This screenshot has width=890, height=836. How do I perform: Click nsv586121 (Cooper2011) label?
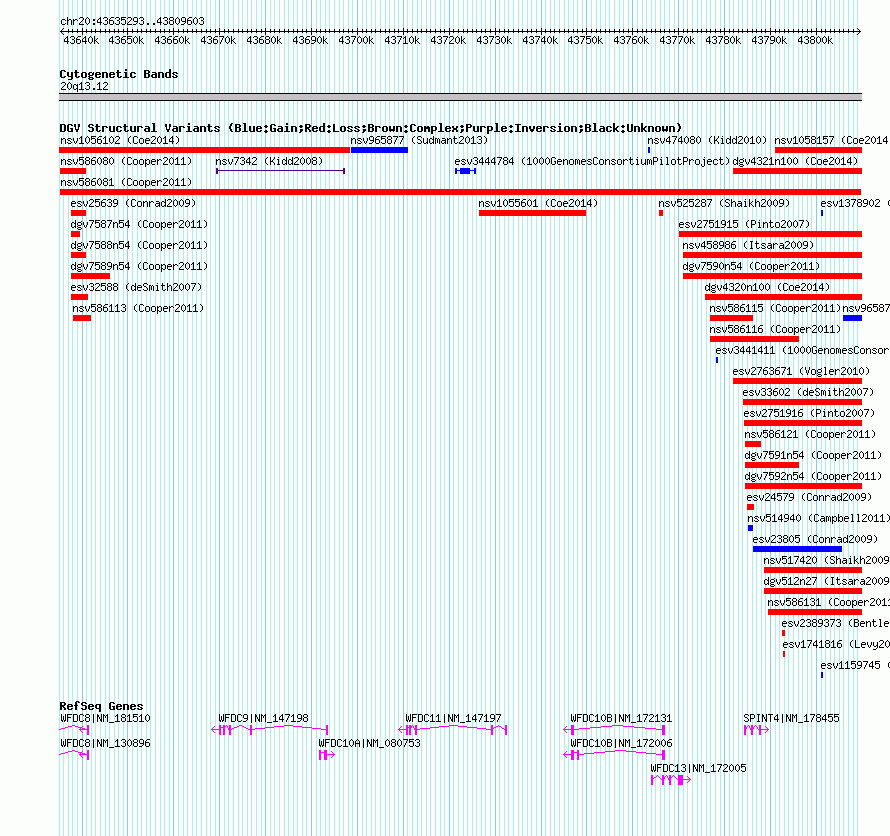click(x=810, y=434)
